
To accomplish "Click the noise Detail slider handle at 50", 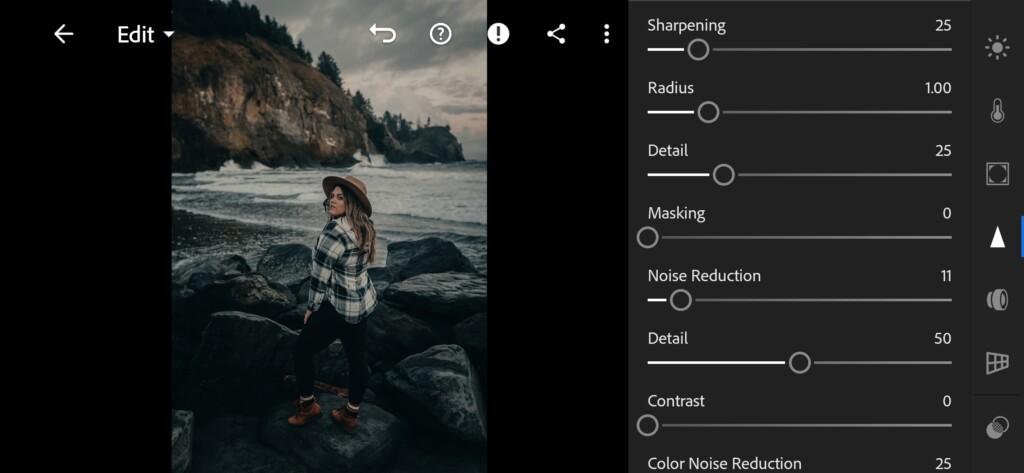I will pyautogui.click(x=799, y=363).
